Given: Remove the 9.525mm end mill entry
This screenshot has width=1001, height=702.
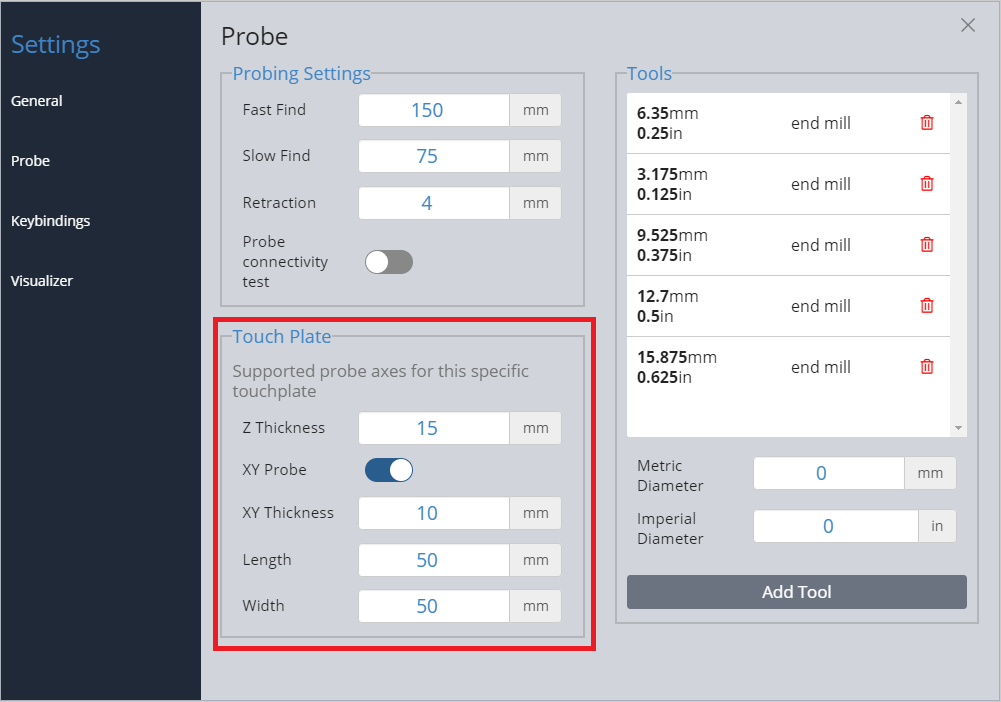Looking at the screenshot, I should coord(927,245).
